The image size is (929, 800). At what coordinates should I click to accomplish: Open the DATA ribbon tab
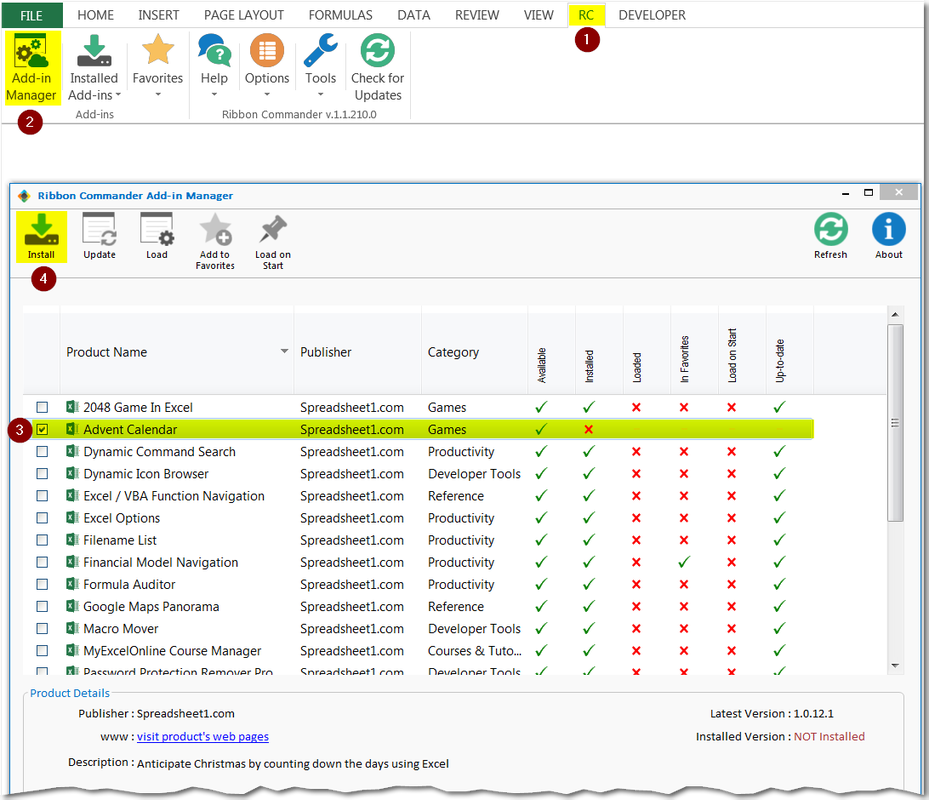click(x=414, y=15)
